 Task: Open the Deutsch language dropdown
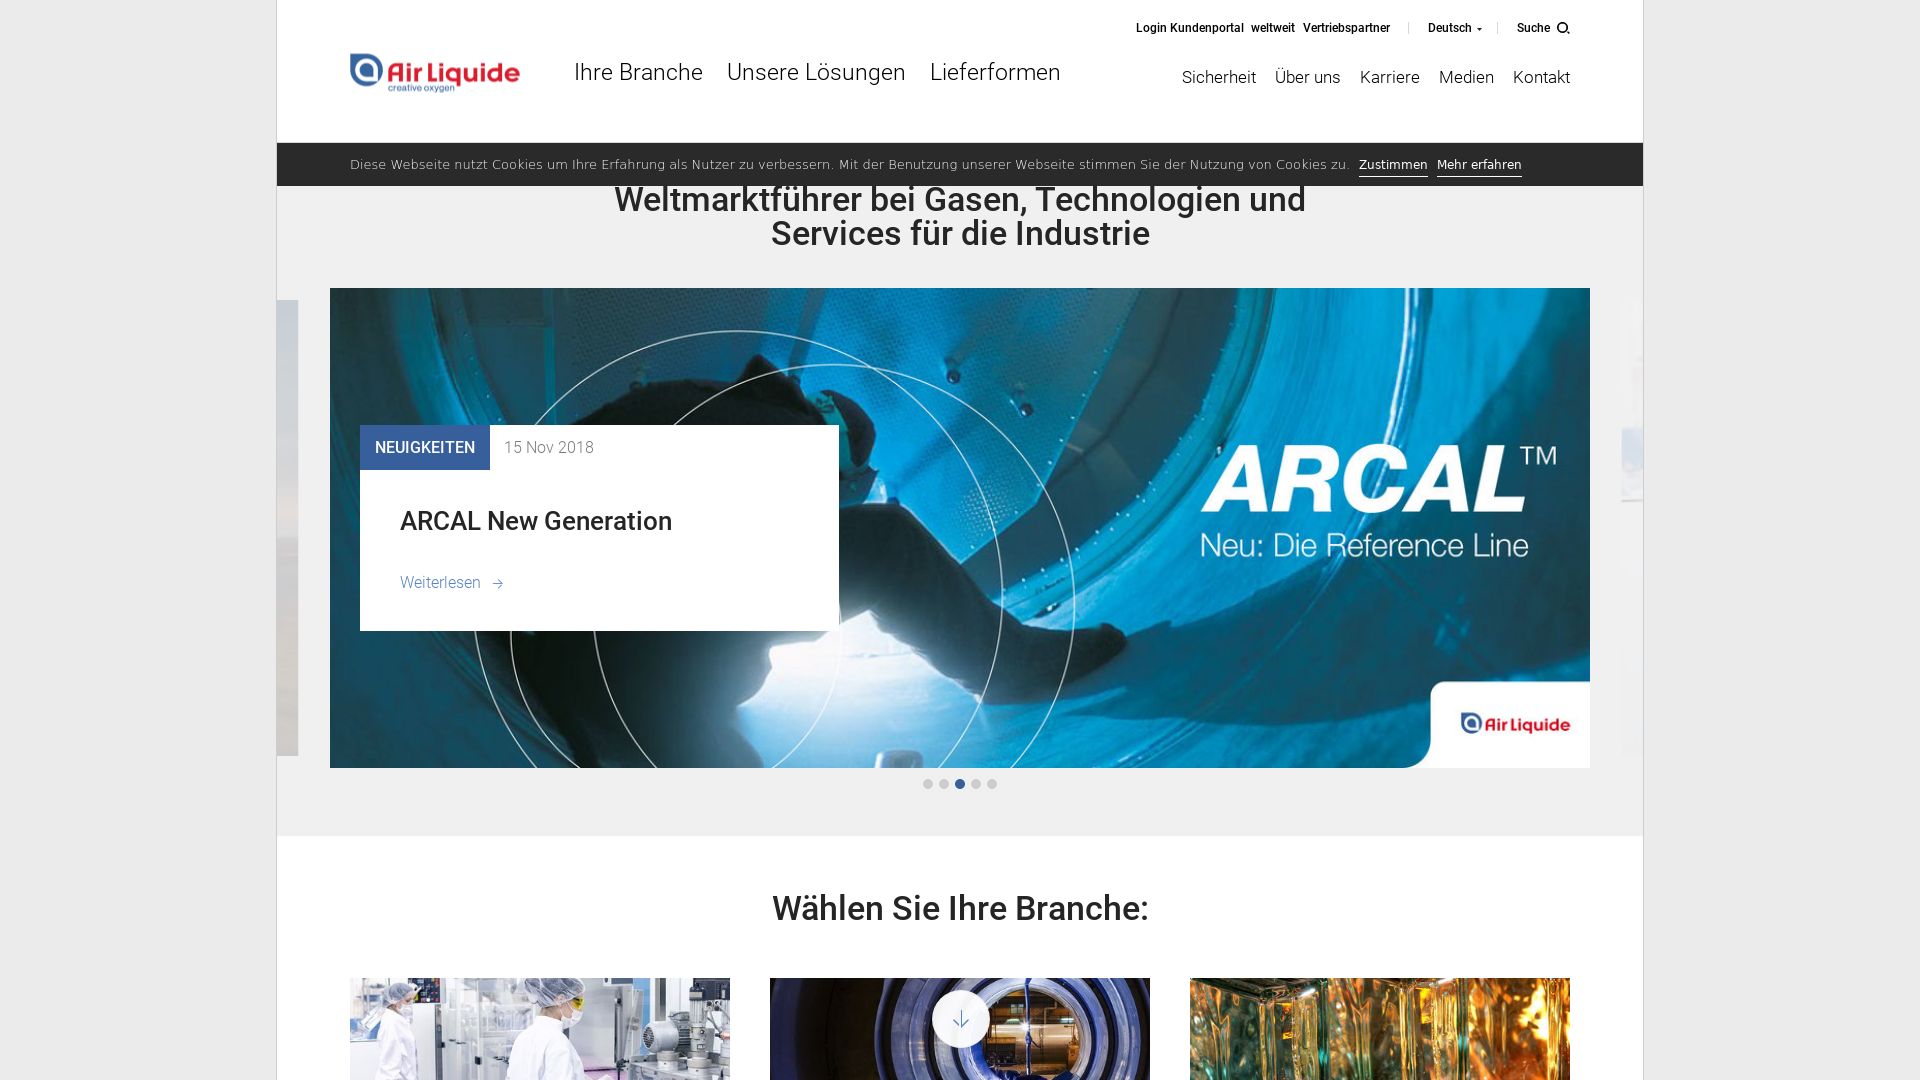[1455, 28]
